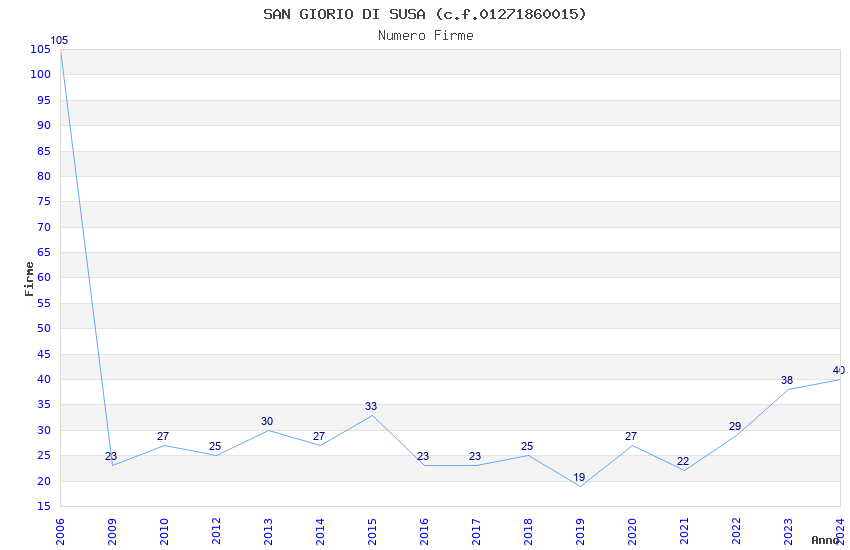Image resolution: width=850 pixels, height=550 pixels.
Task: Select the subtitle Numero Firme
Action: 426,36
